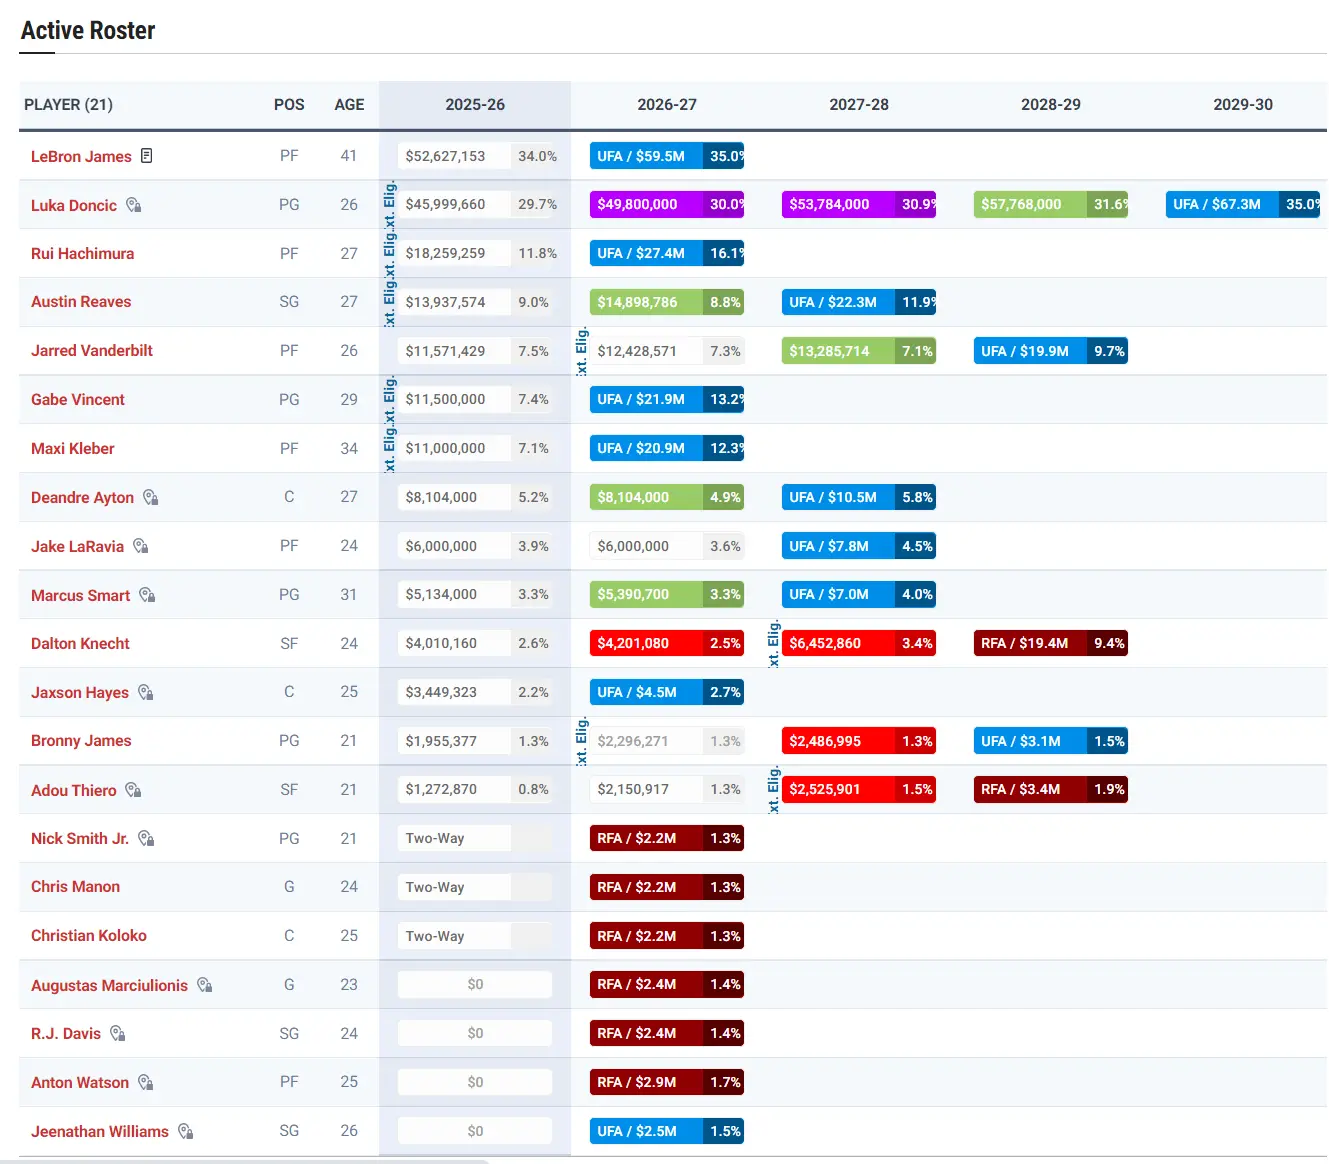Sort by the 2025-26 column header
This screenshot has height=1164, width=1329.
click(x=475, y=105)
